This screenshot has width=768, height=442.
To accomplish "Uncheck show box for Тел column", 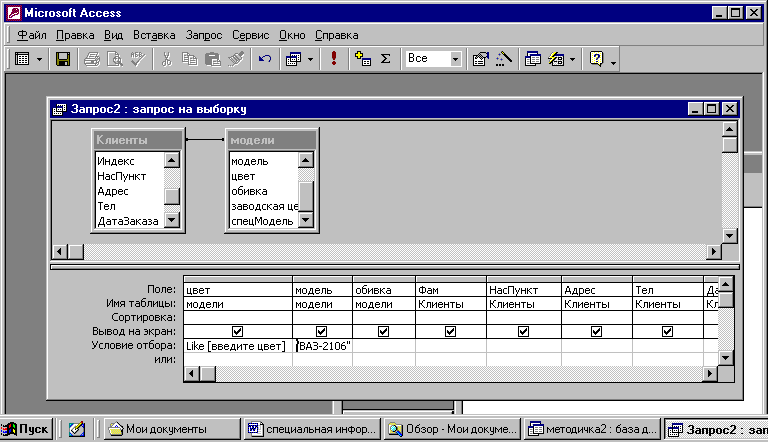I will click(668, 332).
